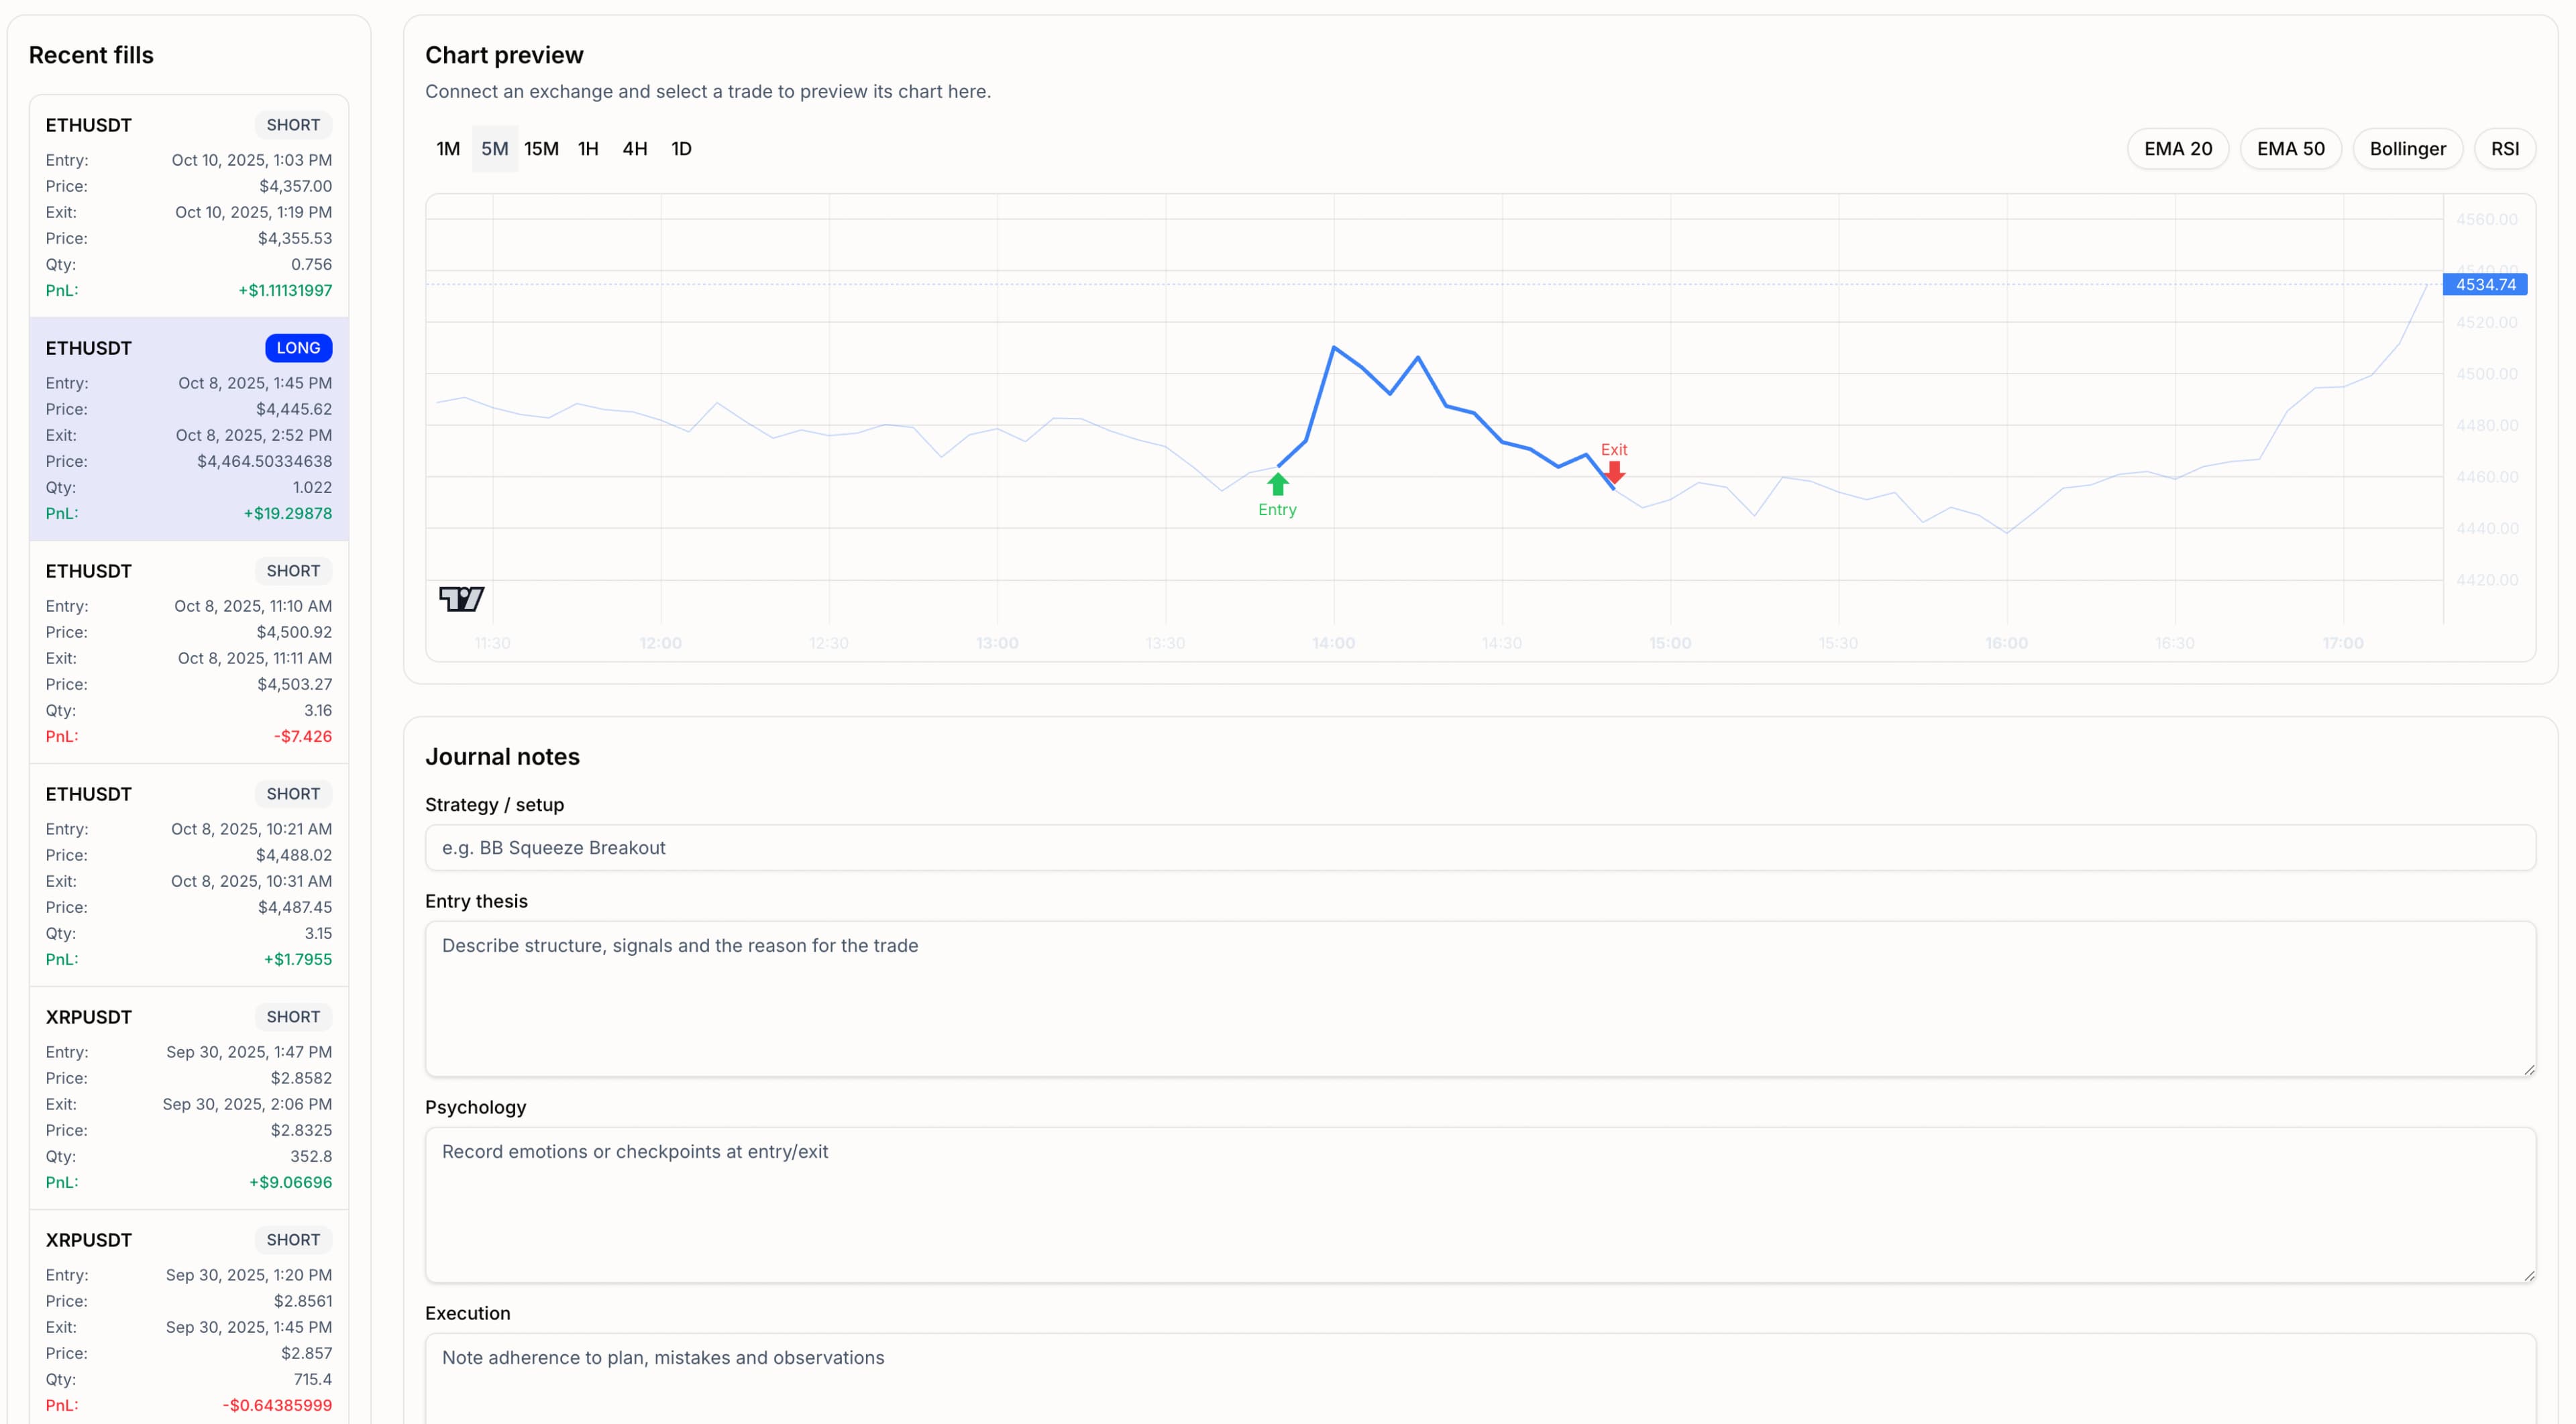
Task: Grab the Entry thesis resize handle
Action: 2529,1070
